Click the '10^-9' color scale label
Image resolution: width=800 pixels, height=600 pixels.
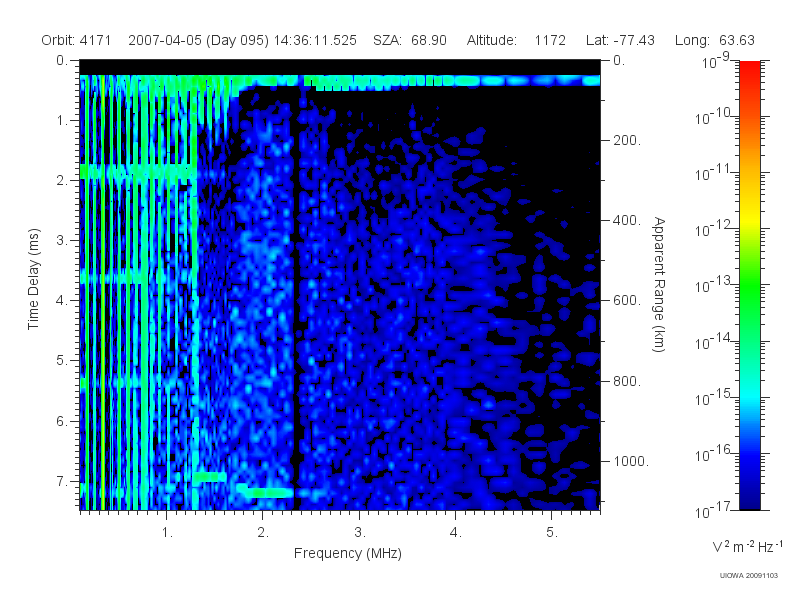pos(715,61)
